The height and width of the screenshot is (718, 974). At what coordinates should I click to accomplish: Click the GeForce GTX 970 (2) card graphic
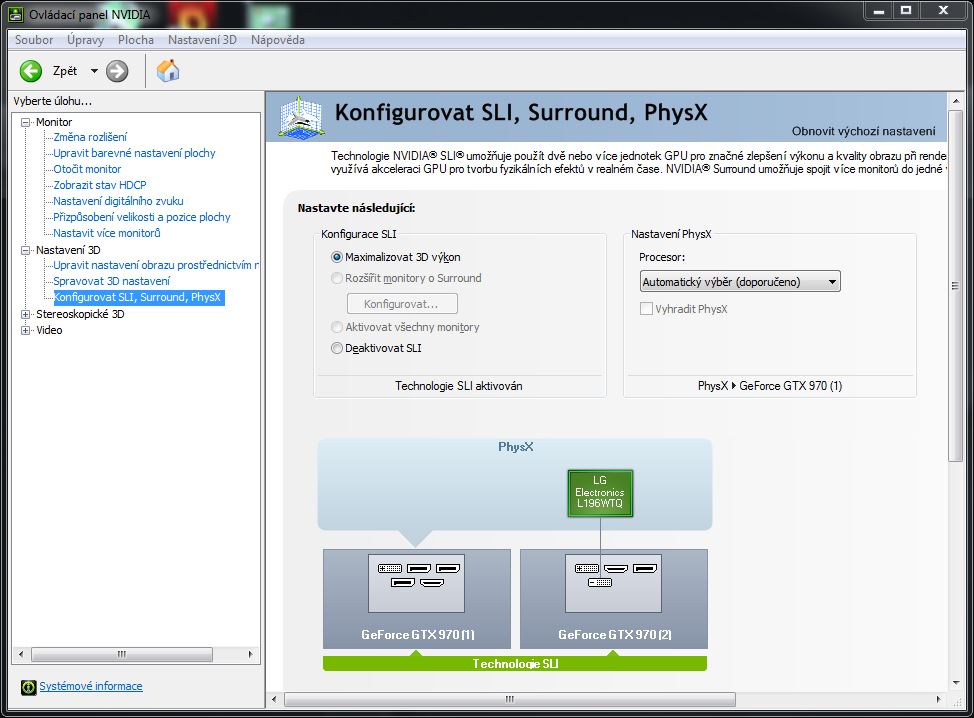pyautogui.click(x=613, y=597)
